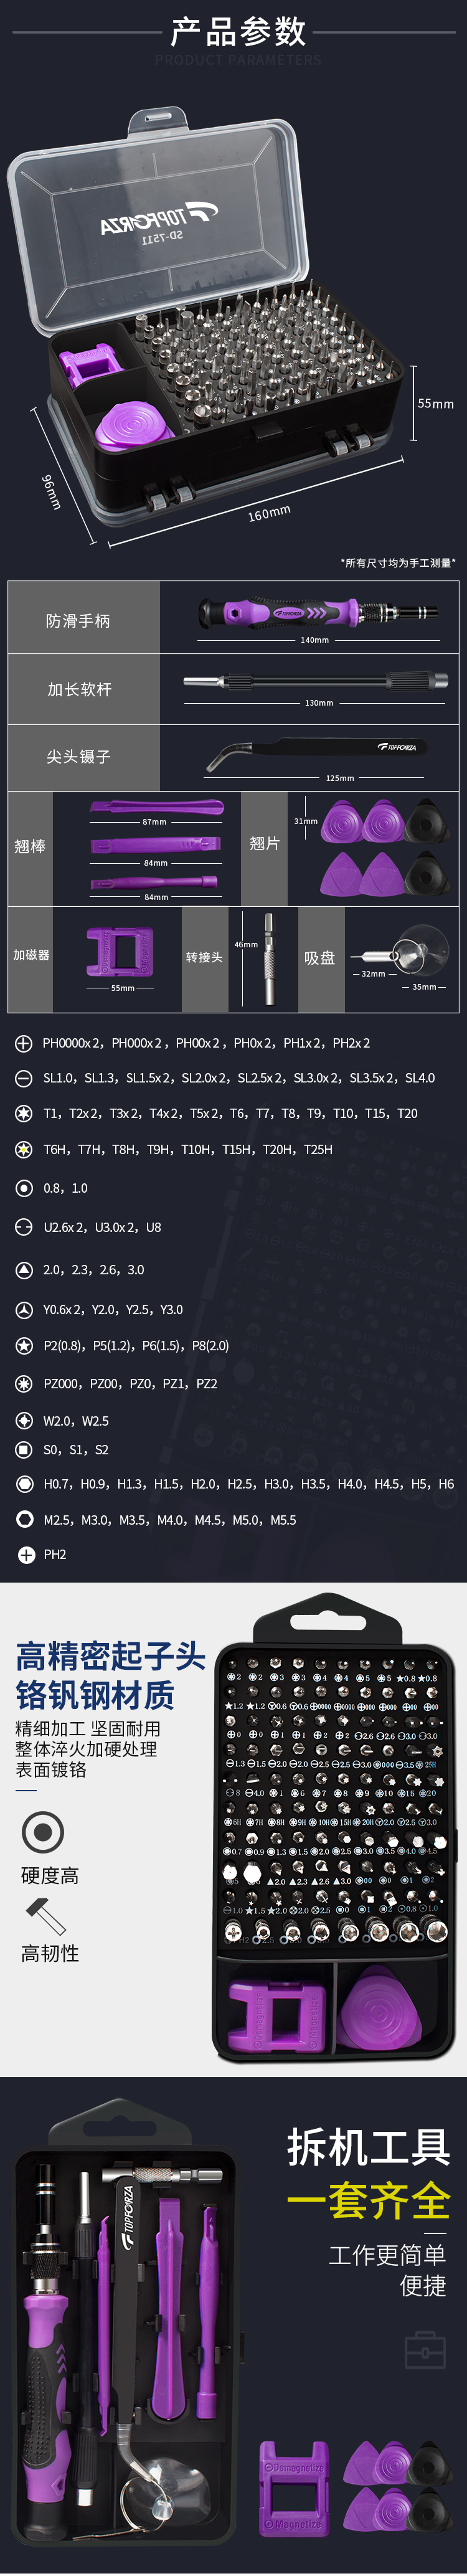
Task: Click the hex nut M2.5 icon
Action: 24,1519
